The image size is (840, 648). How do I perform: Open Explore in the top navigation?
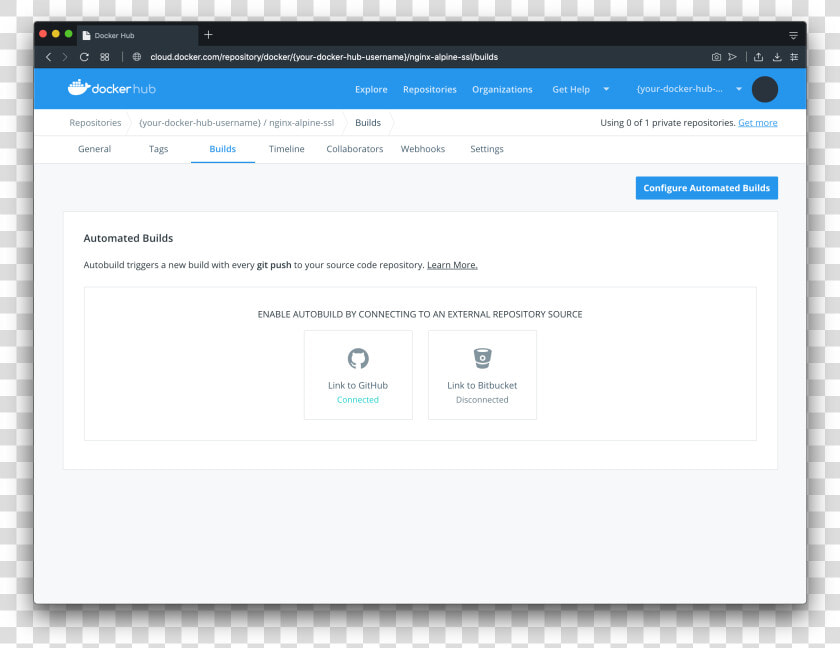[371, 89]
